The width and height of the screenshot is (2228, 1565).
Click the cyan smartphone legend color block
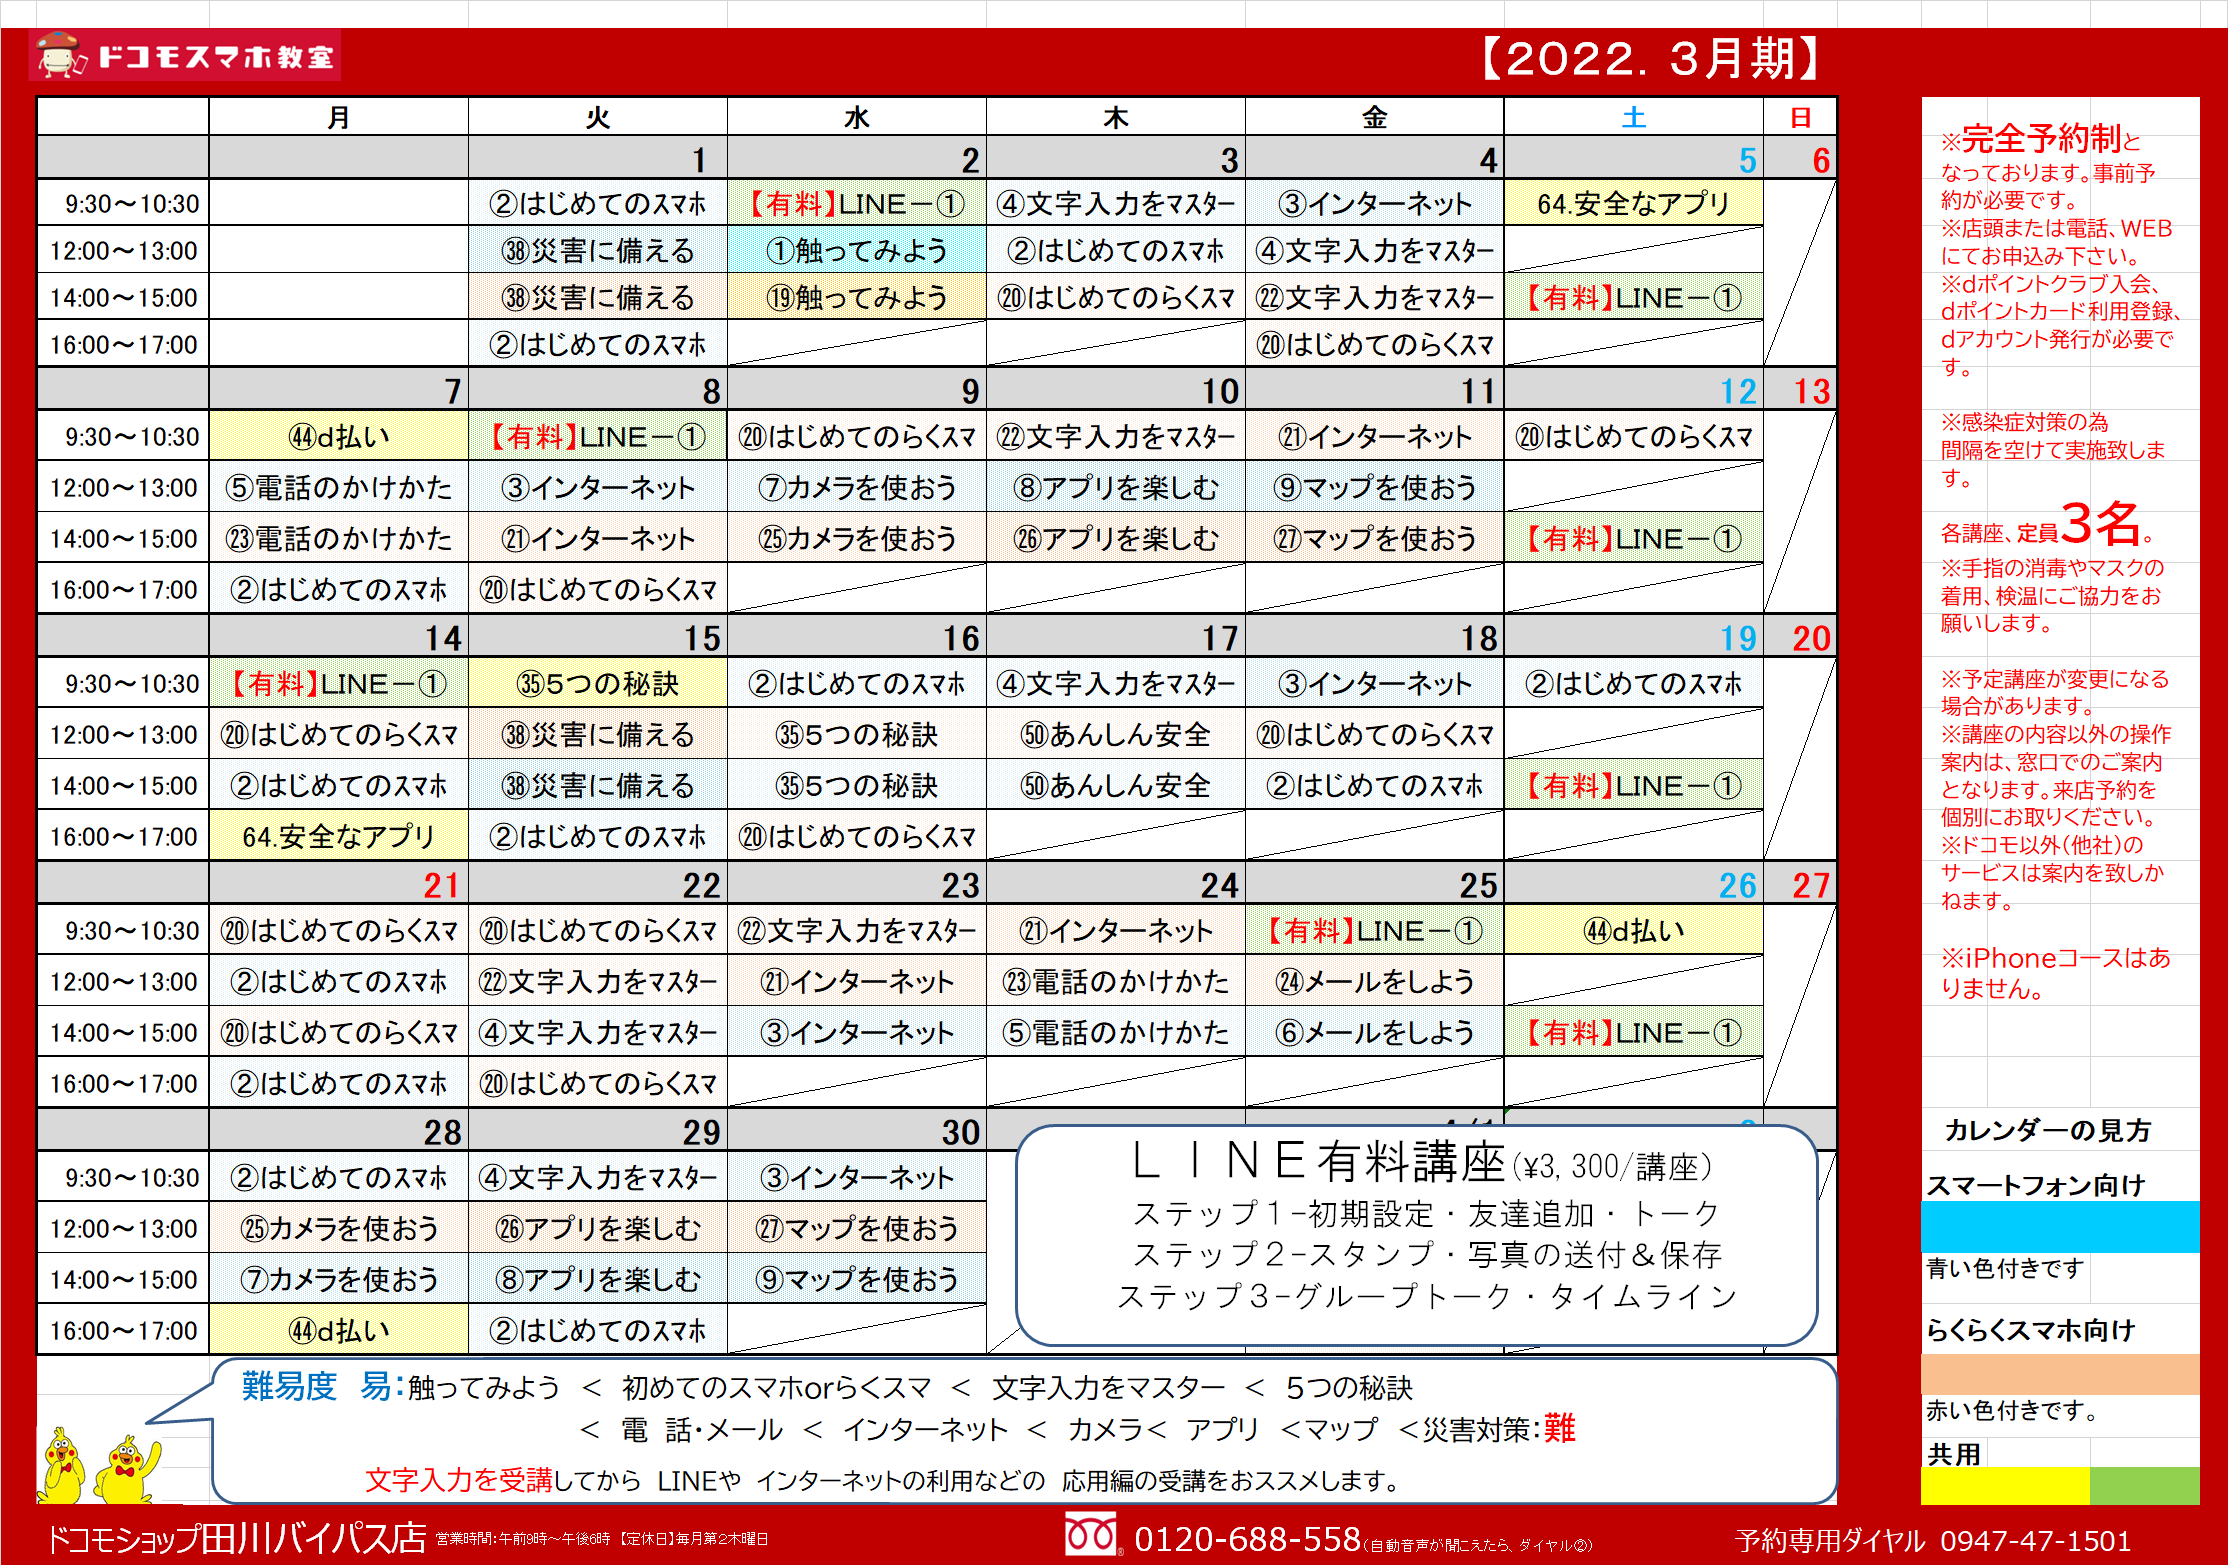tap(2059, 1227)
